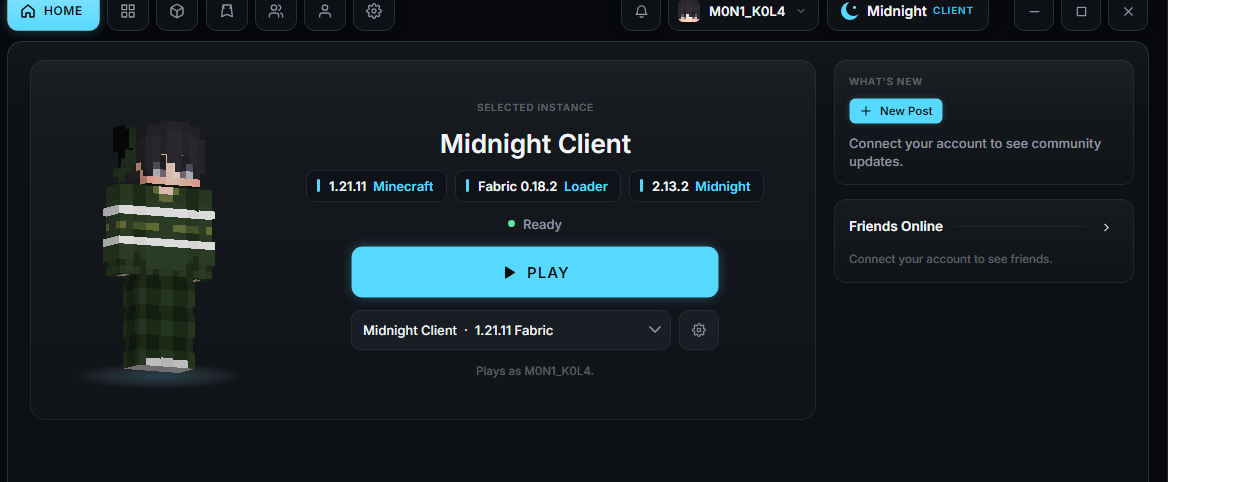Image resolution: width=1256 pixels, height=482 pixels.
Task: Open the Midnight Client 1.21.11 Fabric instance dropdown
Action: coord(511,330)
